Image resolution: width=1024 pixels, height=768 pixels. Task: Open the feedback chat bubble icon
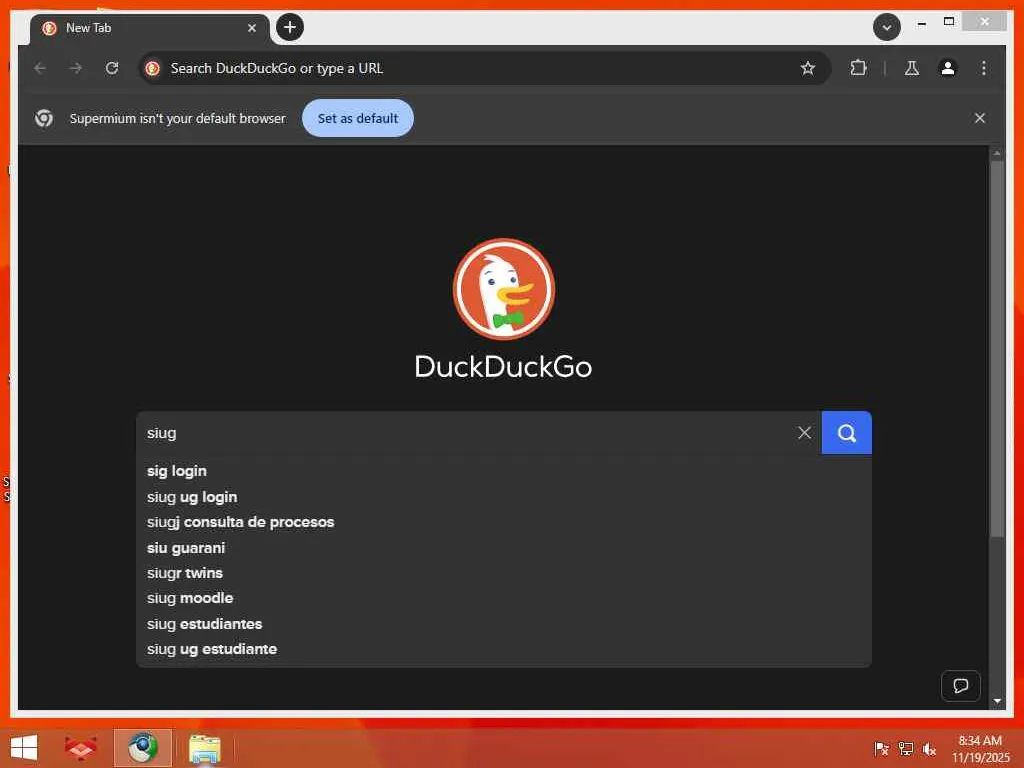click(x=960, y=686)
